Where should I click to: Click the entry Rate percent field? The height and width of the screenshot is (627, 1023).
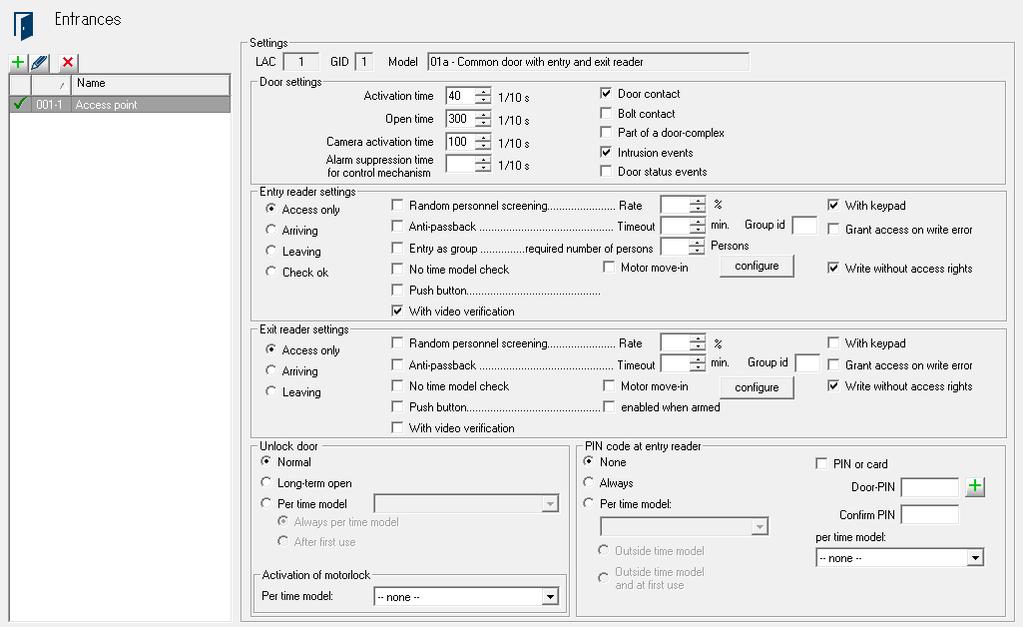tap(675, 205)
